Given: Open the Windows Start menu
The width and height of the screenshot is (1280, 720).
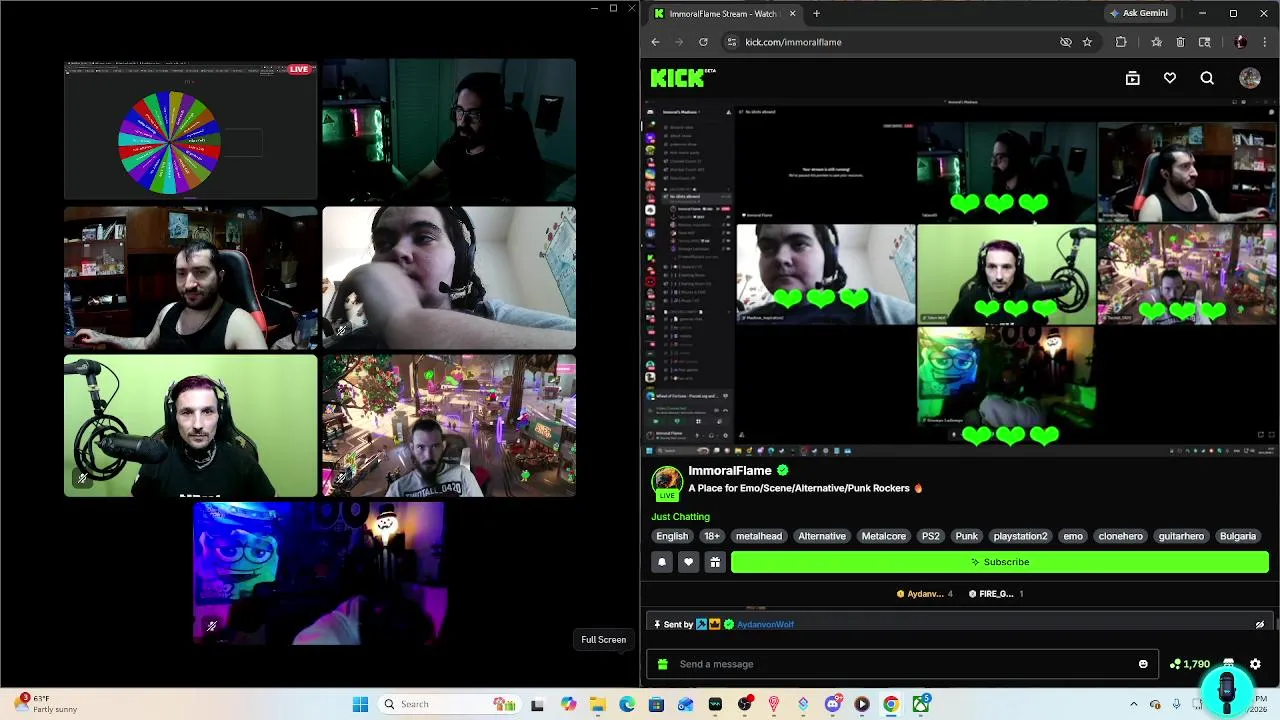Looking at the screenshot, I should pos(361,704).
